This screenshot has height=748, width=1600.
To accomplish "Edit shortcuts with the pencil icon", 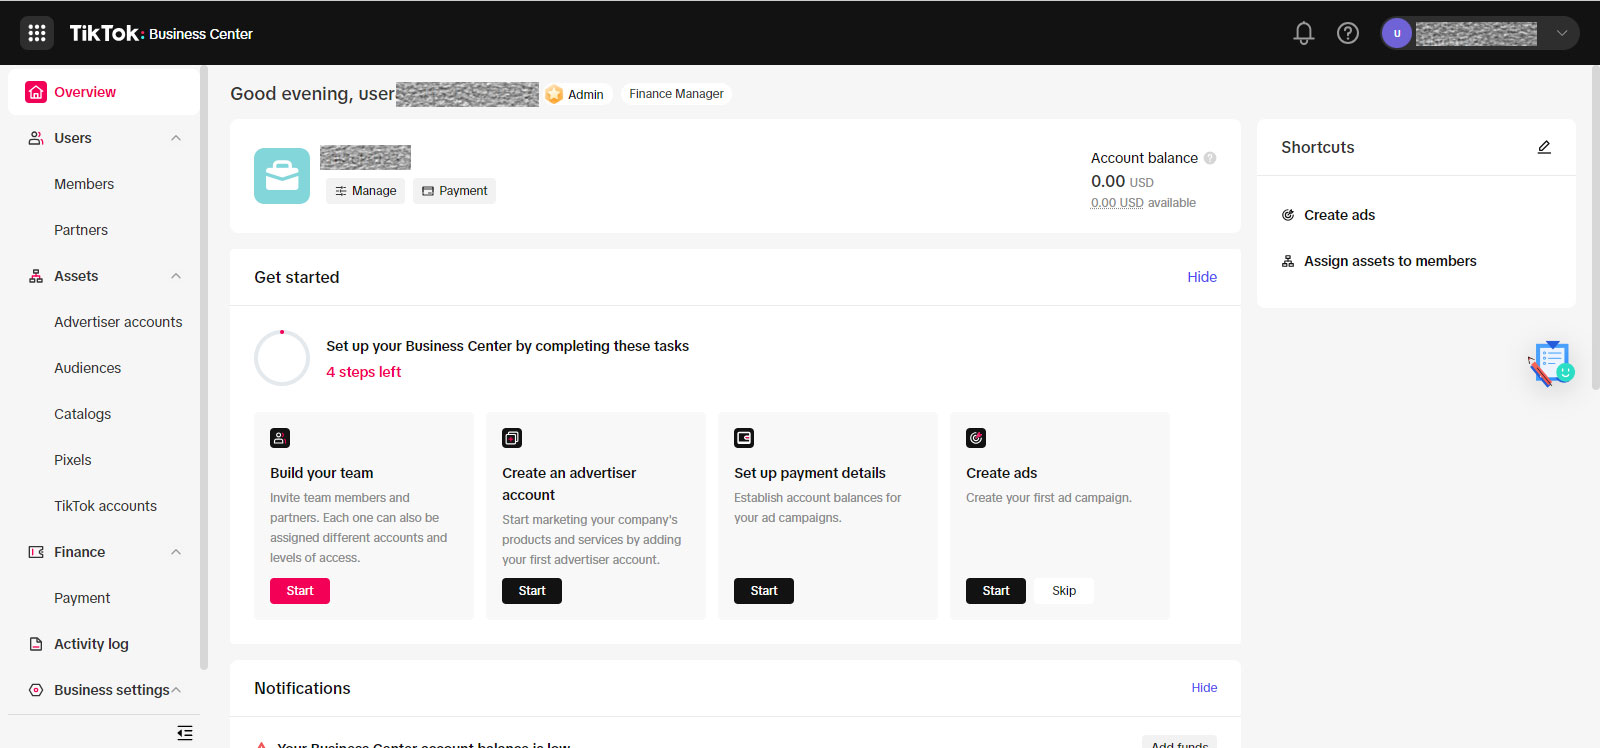I will tap(1544, 147).
